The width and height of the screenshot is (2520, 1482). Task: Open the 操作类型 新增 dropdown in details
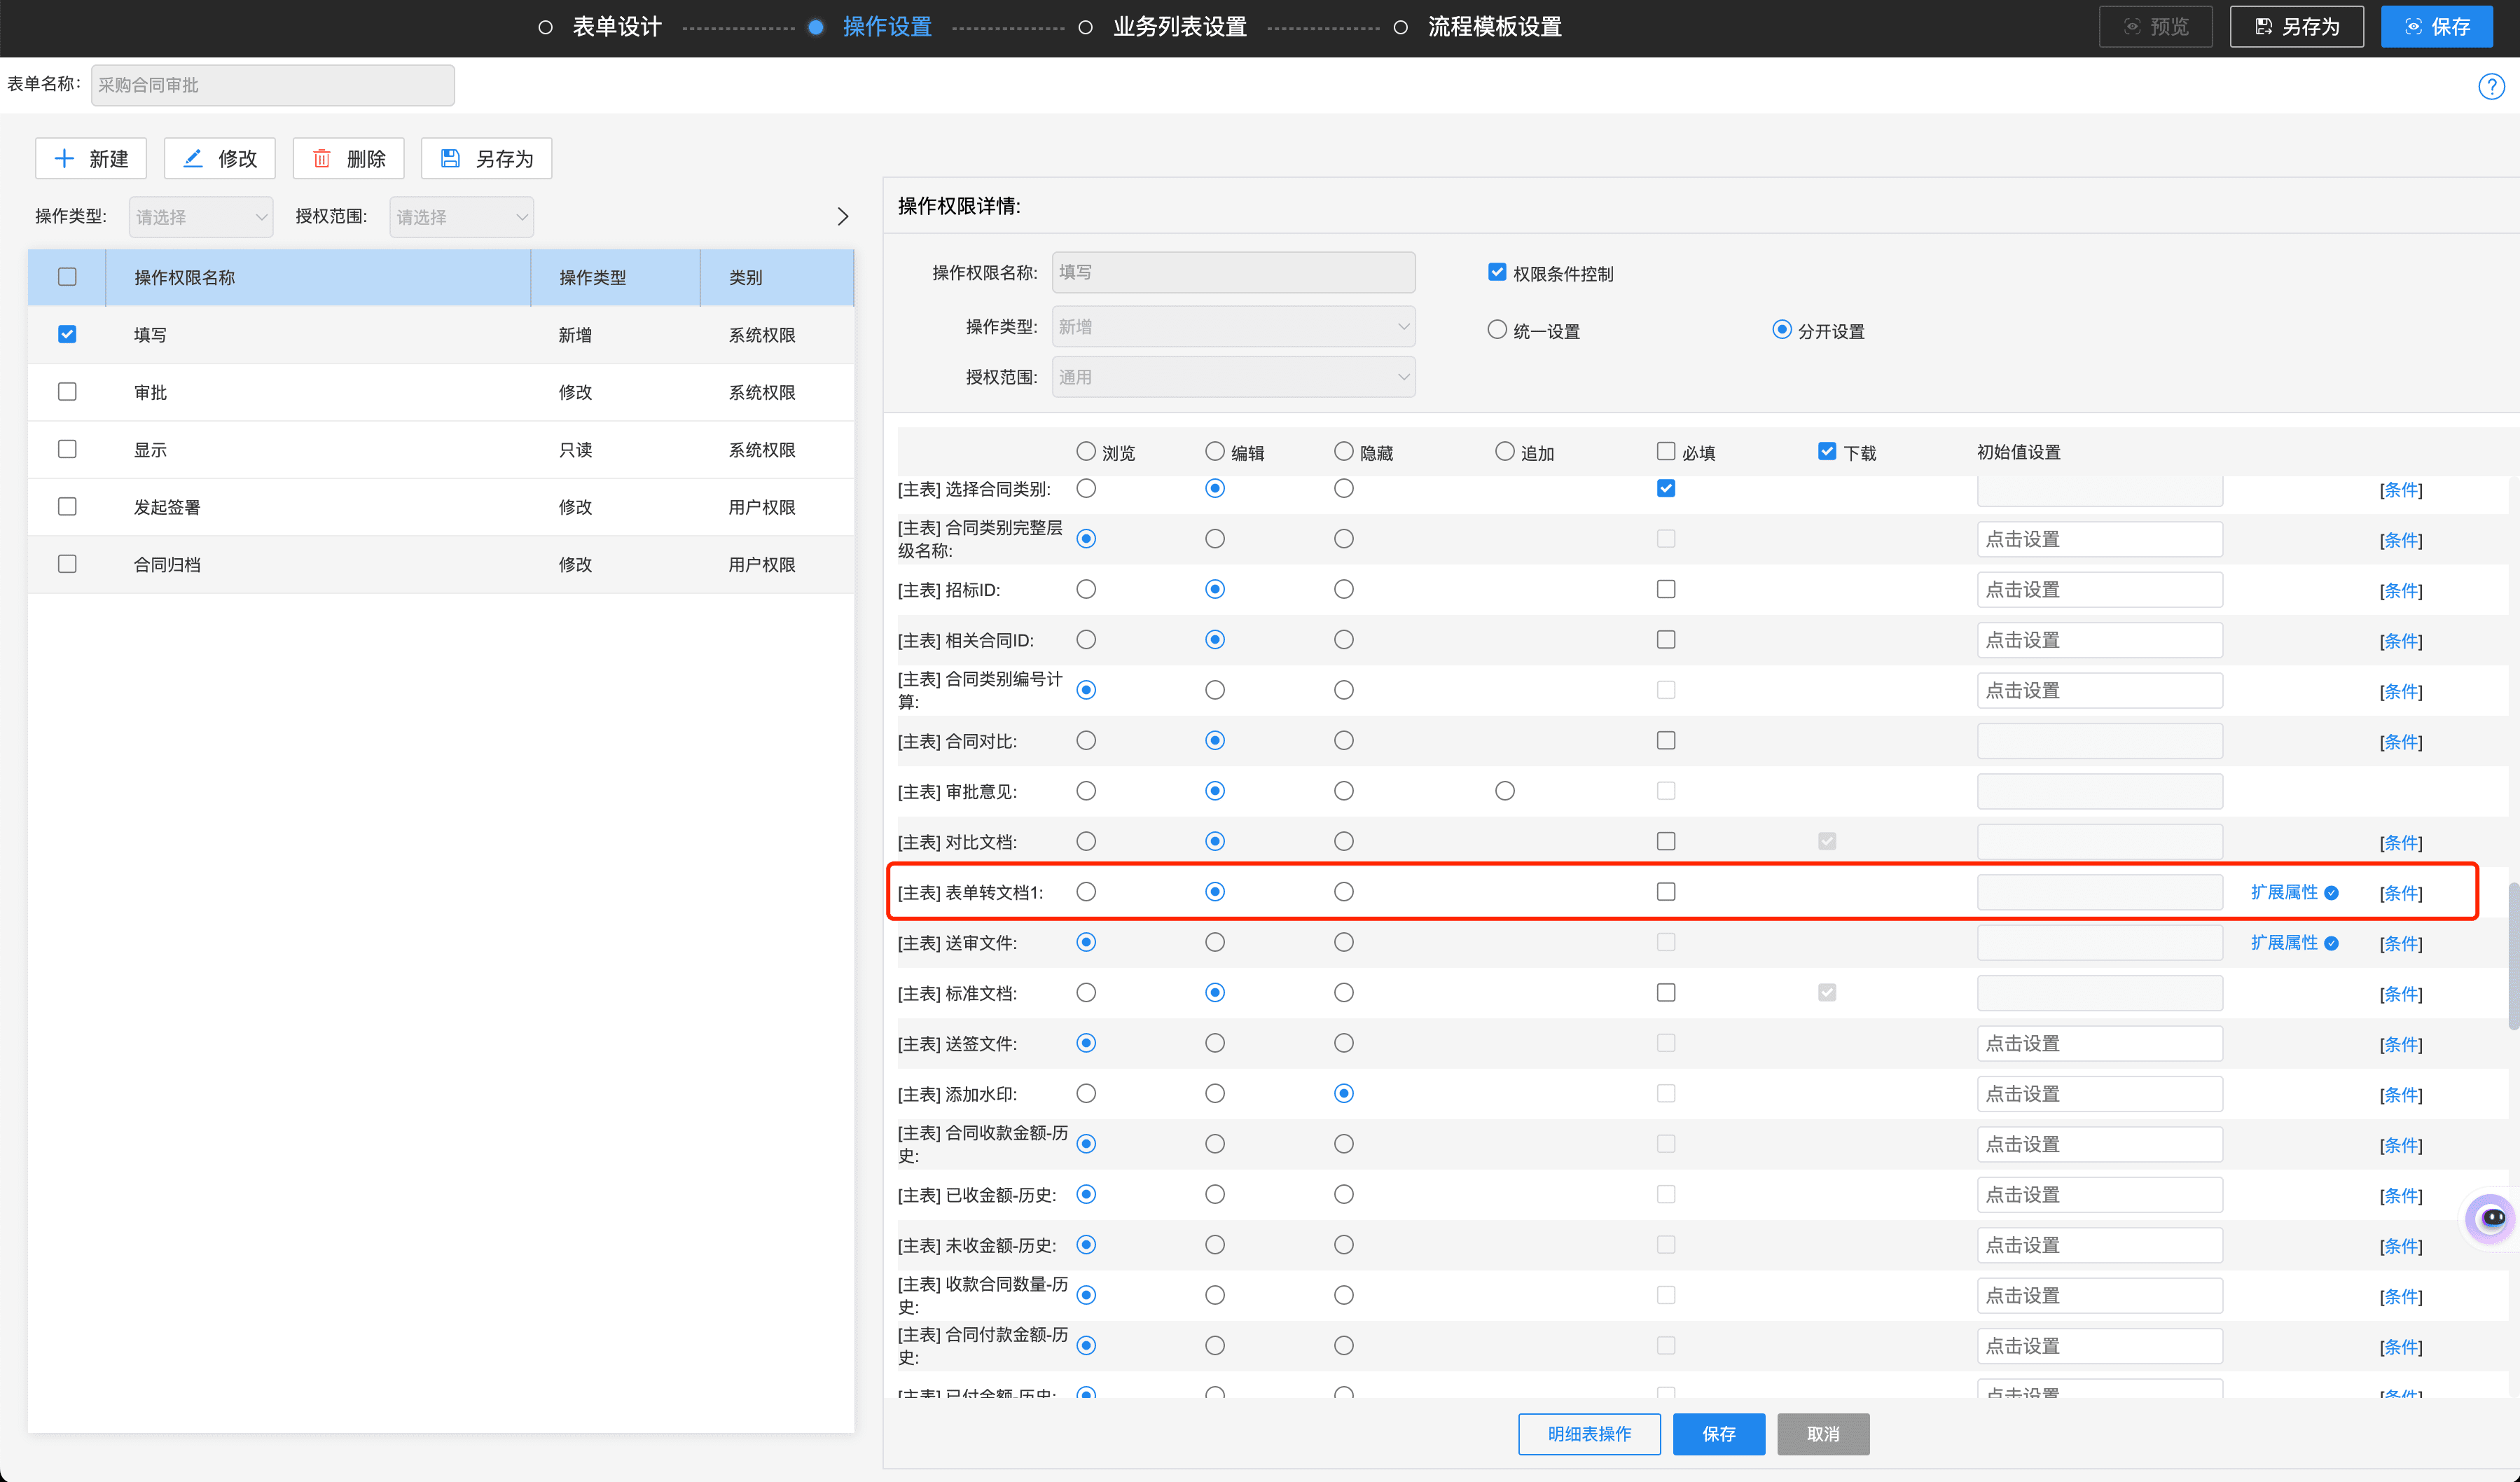pyautogui.click(x=1233, y=327)
